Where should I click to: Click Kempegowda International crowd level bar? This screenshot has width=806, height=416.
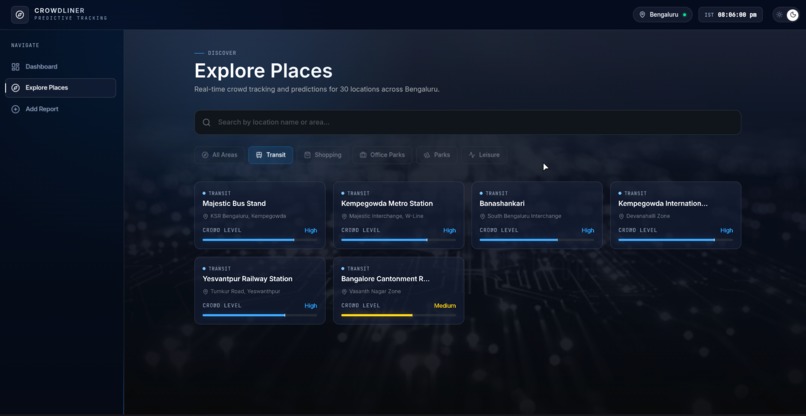pyautogui.click(x=675, y=240)
